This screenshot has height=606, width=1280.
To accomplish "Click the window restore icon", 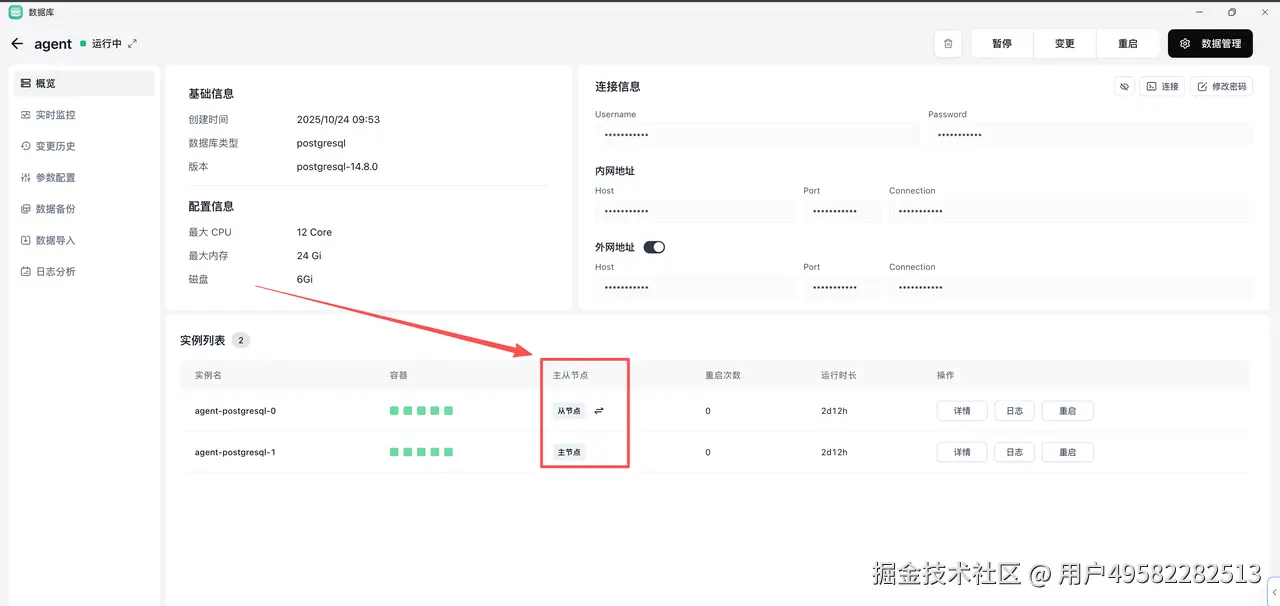I will (x=1232, y=12).
